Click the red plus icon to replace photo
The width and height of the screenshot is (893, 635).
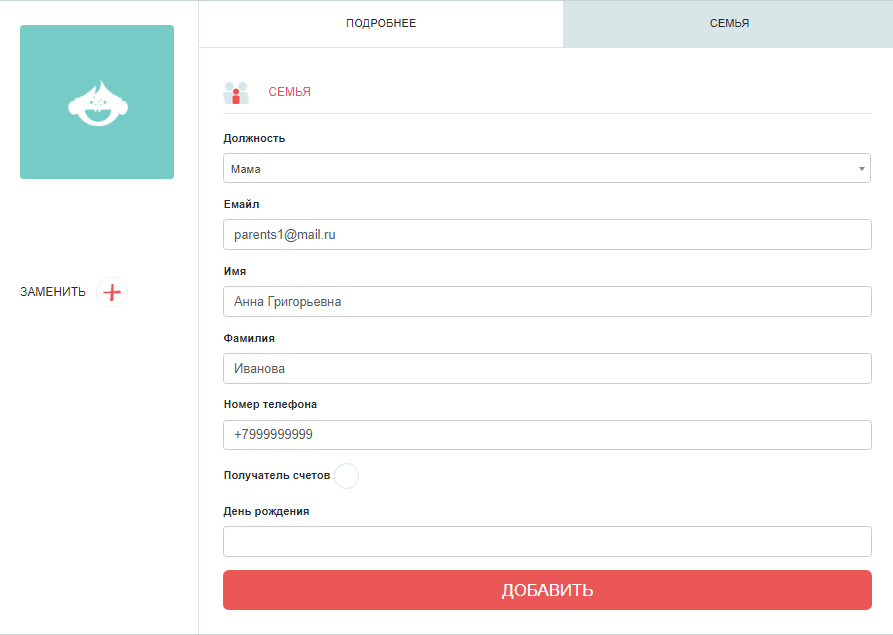(x=112, y=292)
